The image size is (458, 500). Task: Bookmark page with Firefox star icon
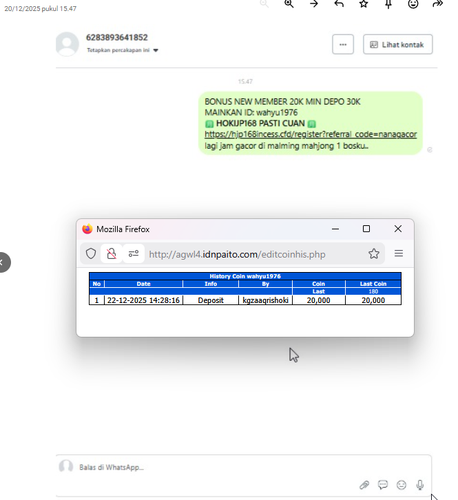pos(374,254)
